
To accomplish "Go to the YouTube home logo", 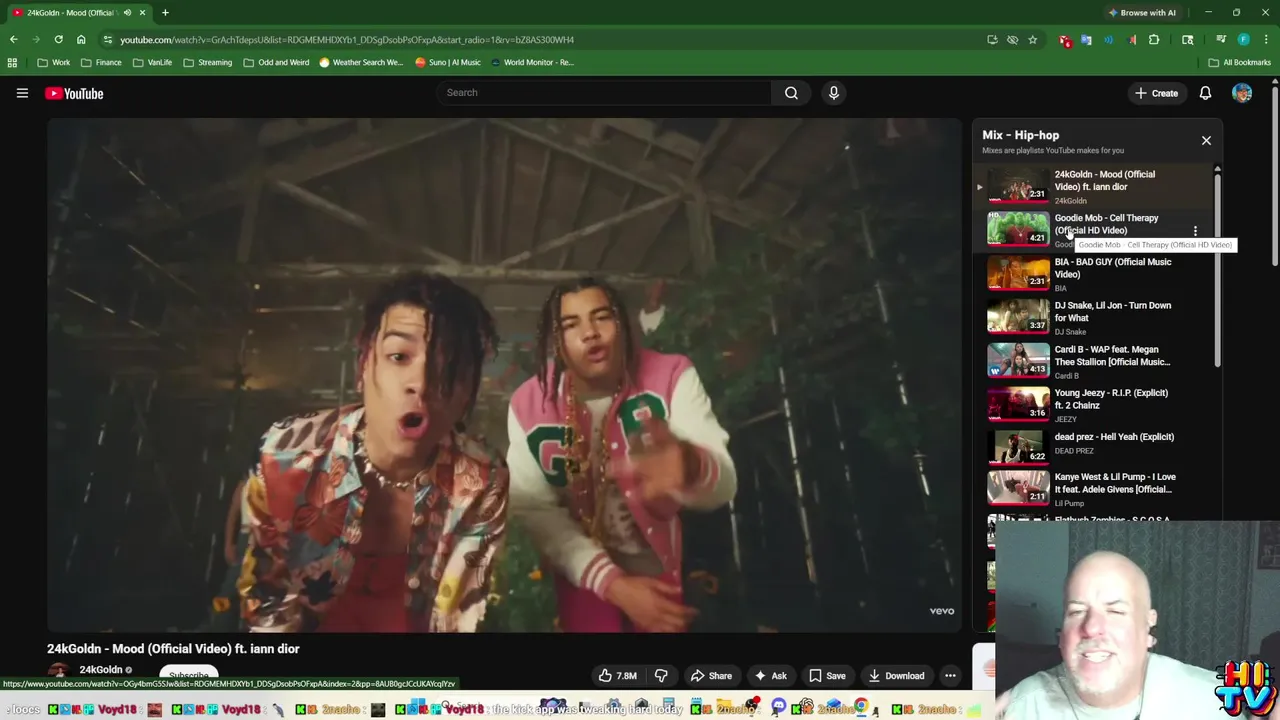I will 74,93.
